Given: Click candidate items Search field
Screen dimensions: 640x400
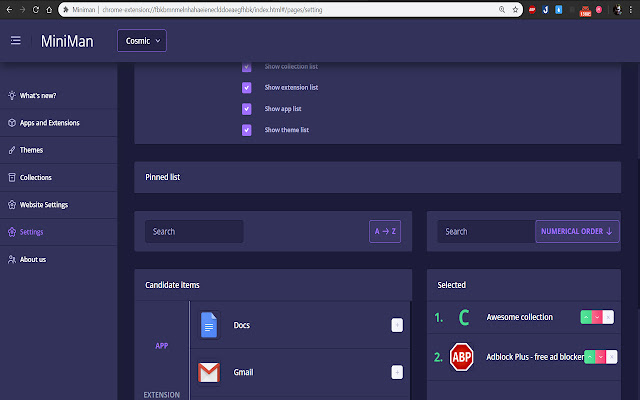Looking at the screenshot, I should click(194, 231).
